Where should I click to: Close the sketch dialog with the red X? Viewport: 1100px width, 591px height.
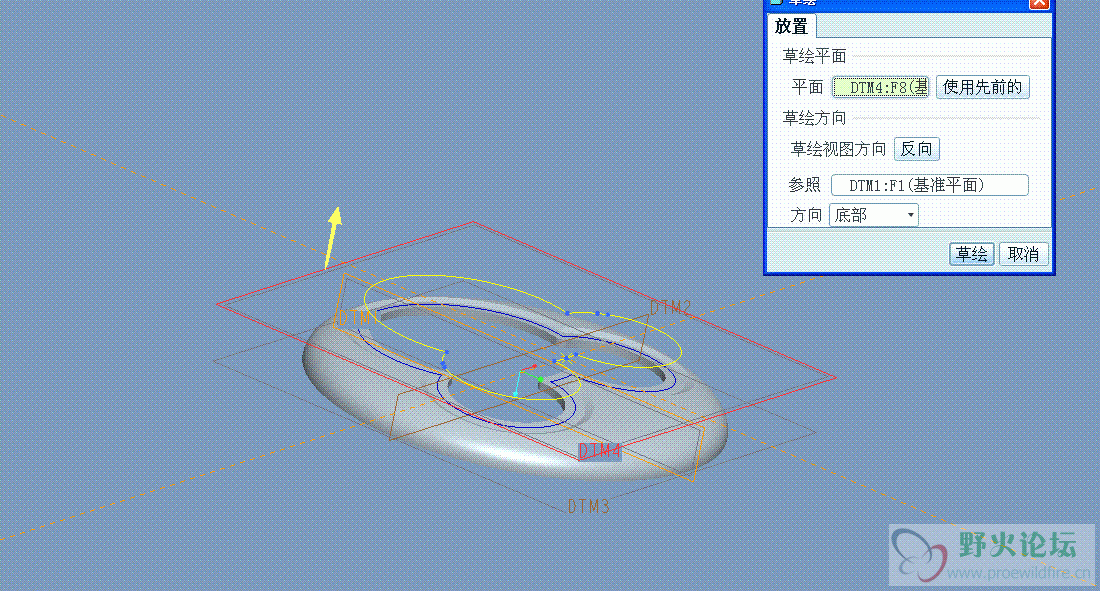tap(1039, 4)
